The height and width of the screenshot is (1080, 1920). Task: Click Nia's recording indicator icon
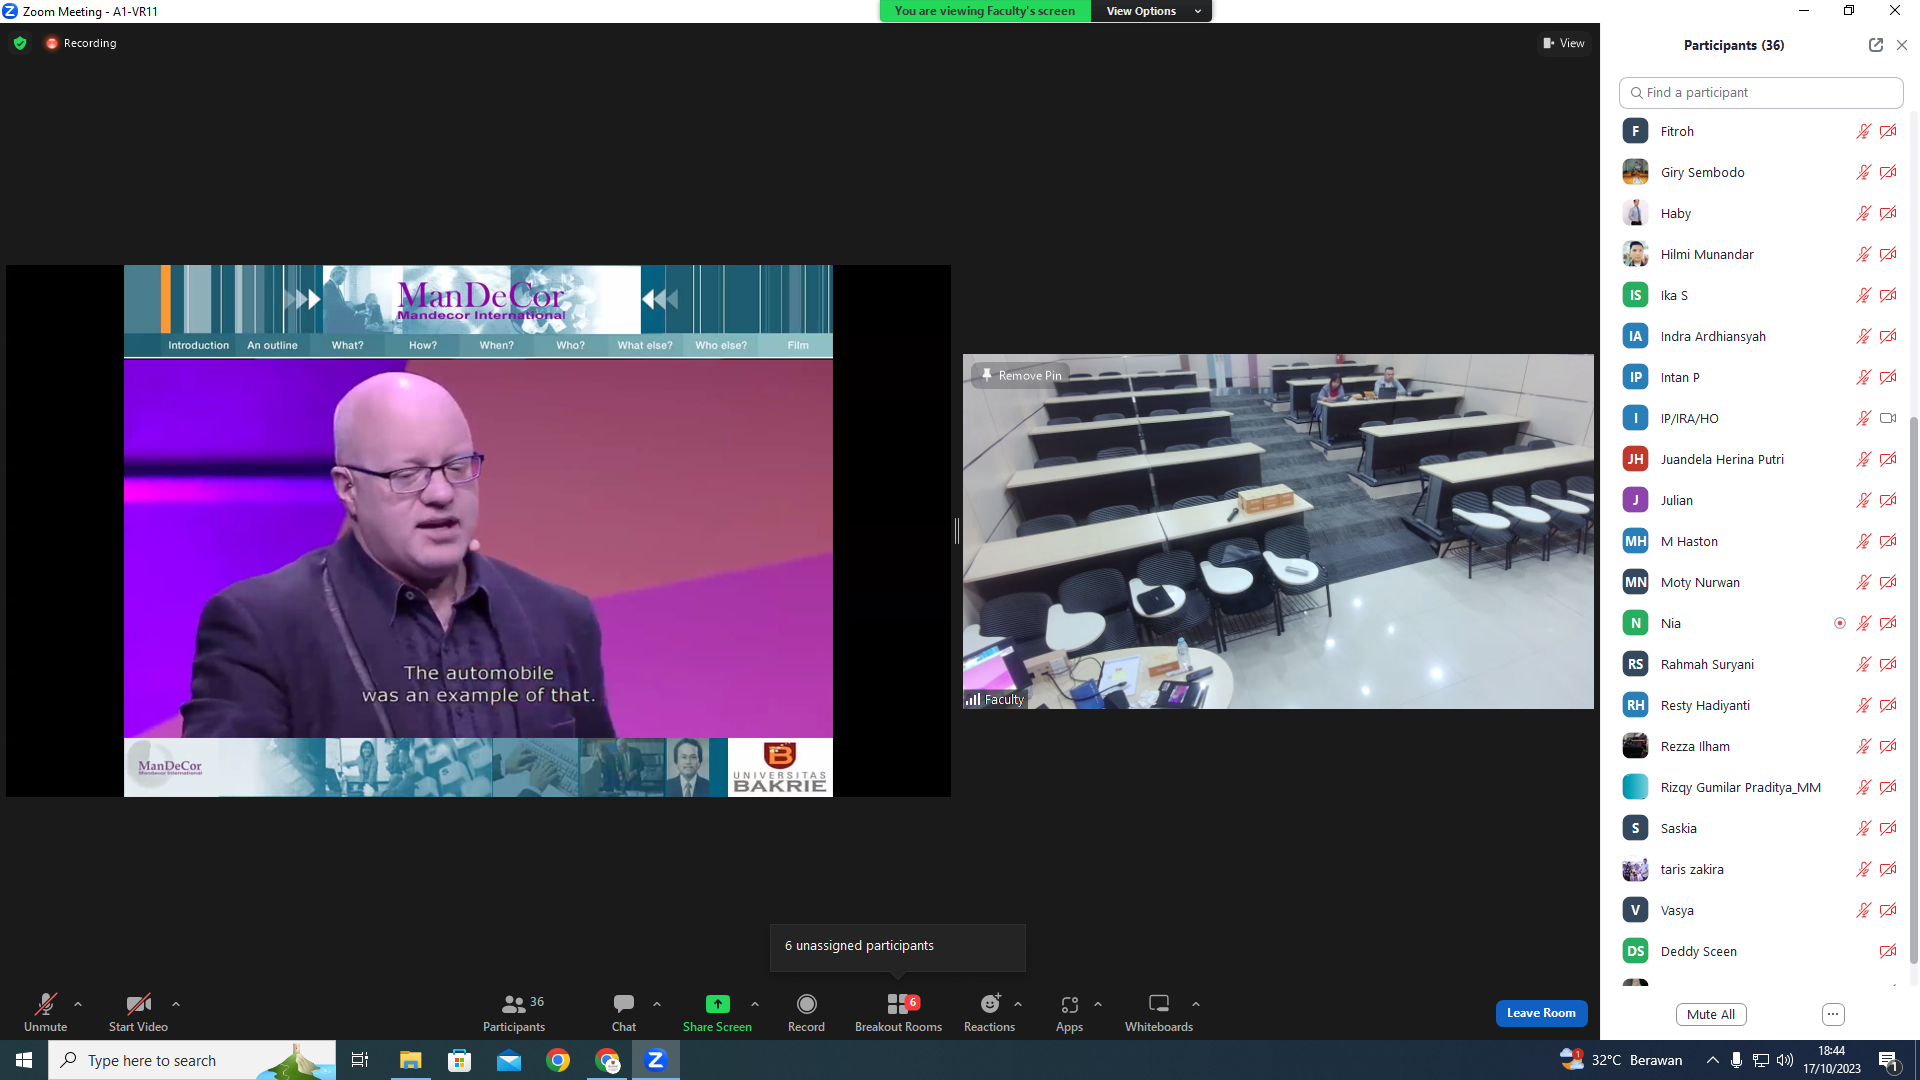pos(1840,623)
